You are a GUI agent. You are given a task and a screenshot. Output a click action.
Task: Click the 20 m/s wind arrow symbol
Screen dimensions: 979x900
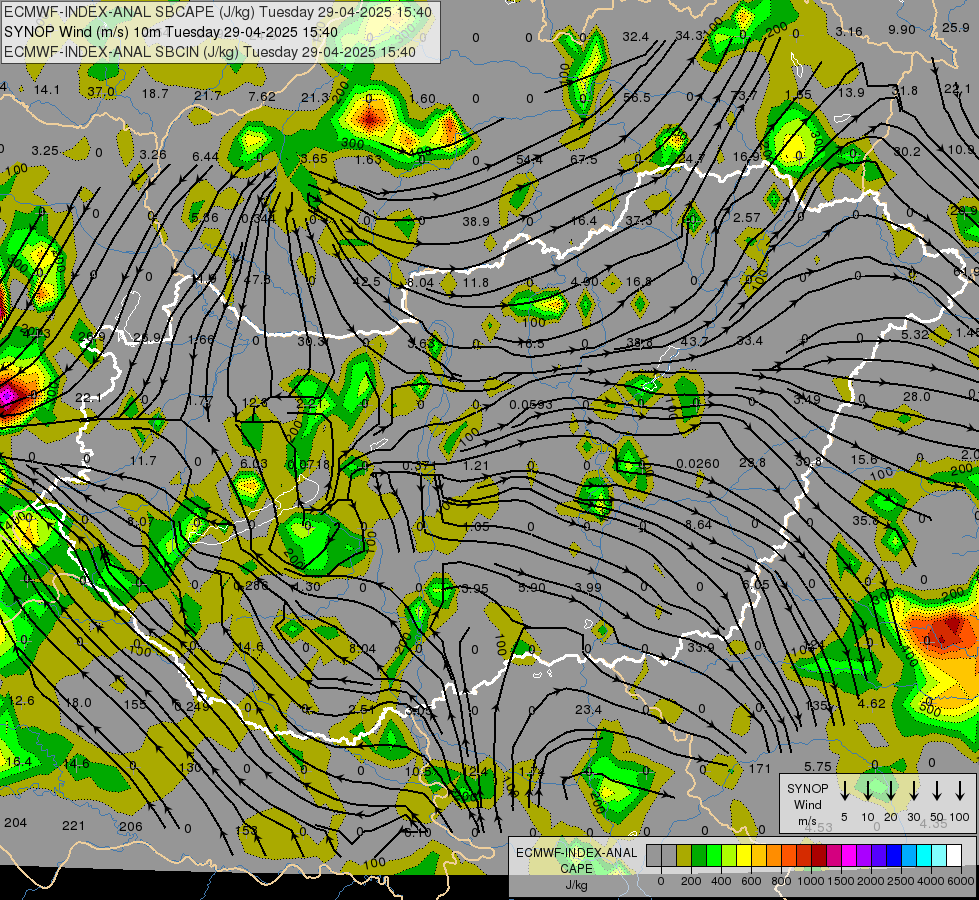click(891, 790)
